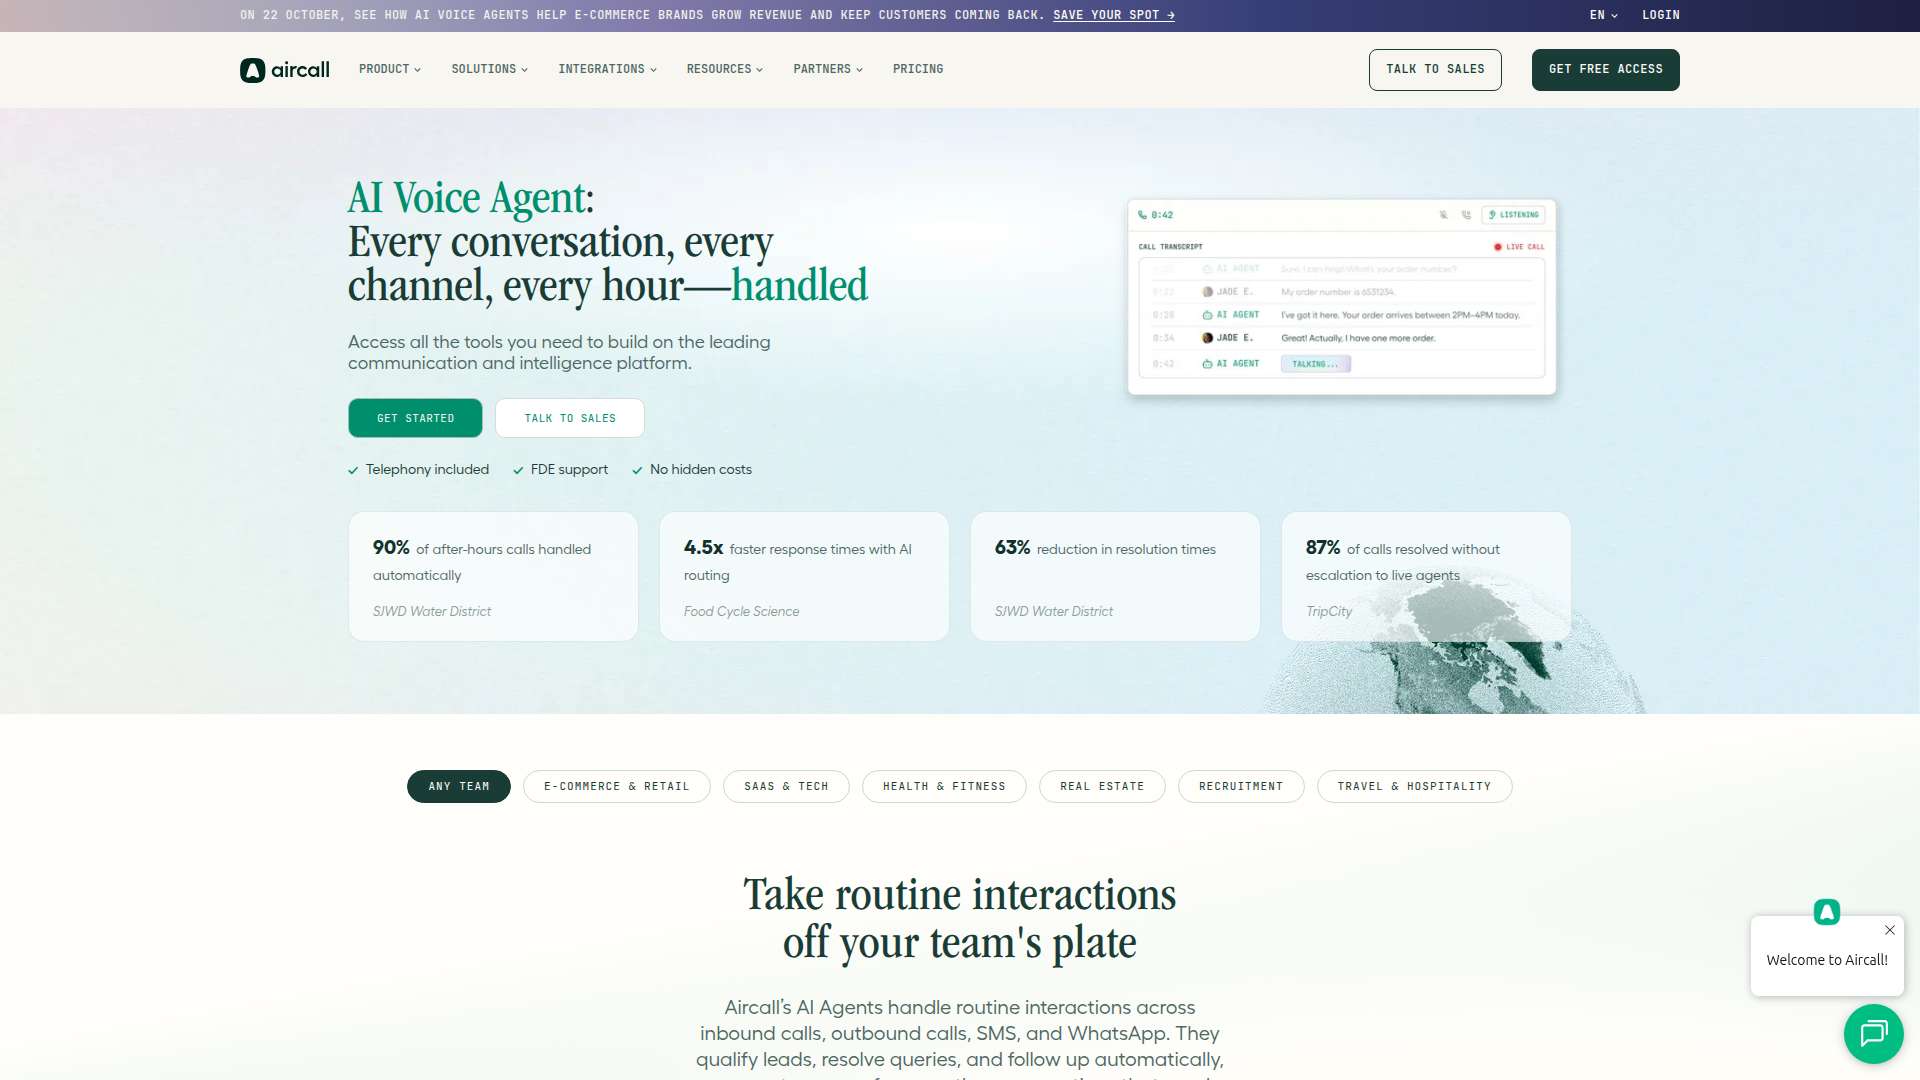1920x1080 pixels.
Task: Click the Listening badge in the call mockup
Action: pyautogui.click(x=1514, y=215)
